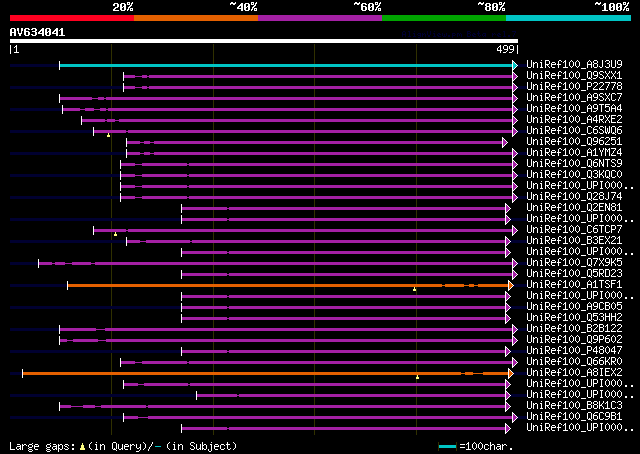Click the green ~80% identity legend segment
640x454 pixels.
(x=444, y=18)
